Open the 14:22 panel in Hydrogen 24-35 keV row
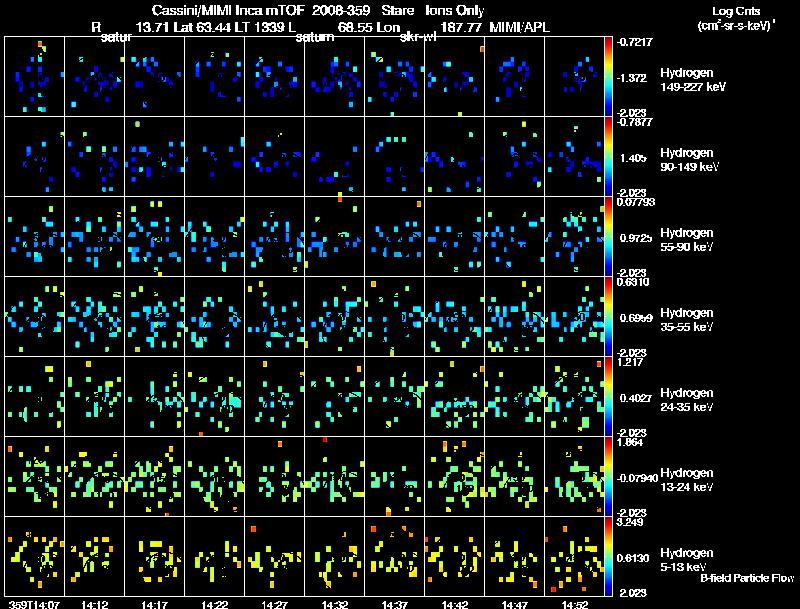800x609 pixels. point(215,397)
